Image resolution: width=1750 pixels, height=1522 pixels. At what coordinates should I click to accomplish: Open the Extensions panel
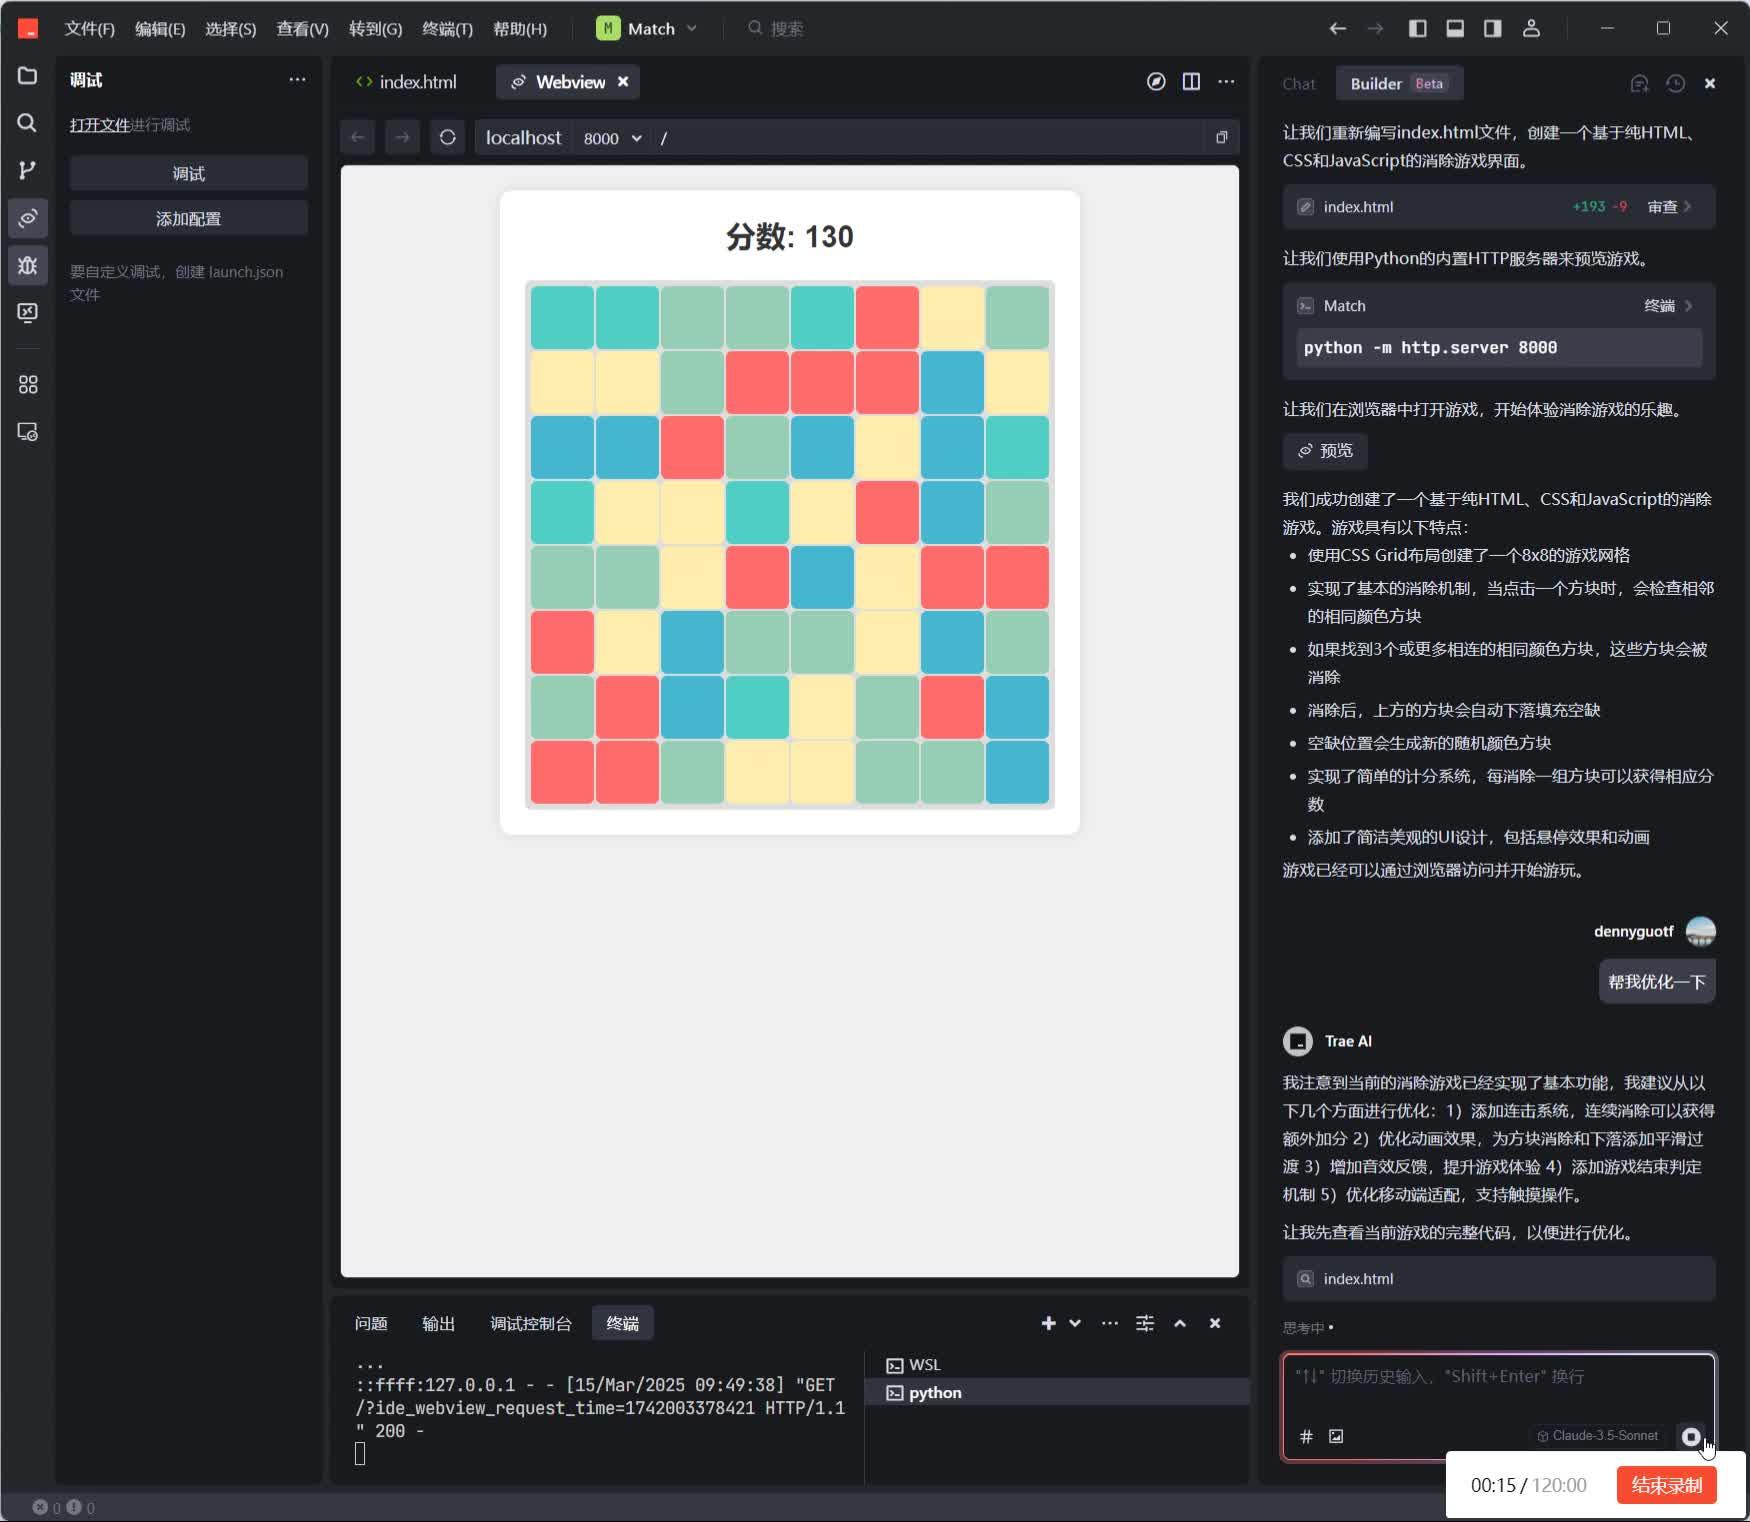pos(26,384)
